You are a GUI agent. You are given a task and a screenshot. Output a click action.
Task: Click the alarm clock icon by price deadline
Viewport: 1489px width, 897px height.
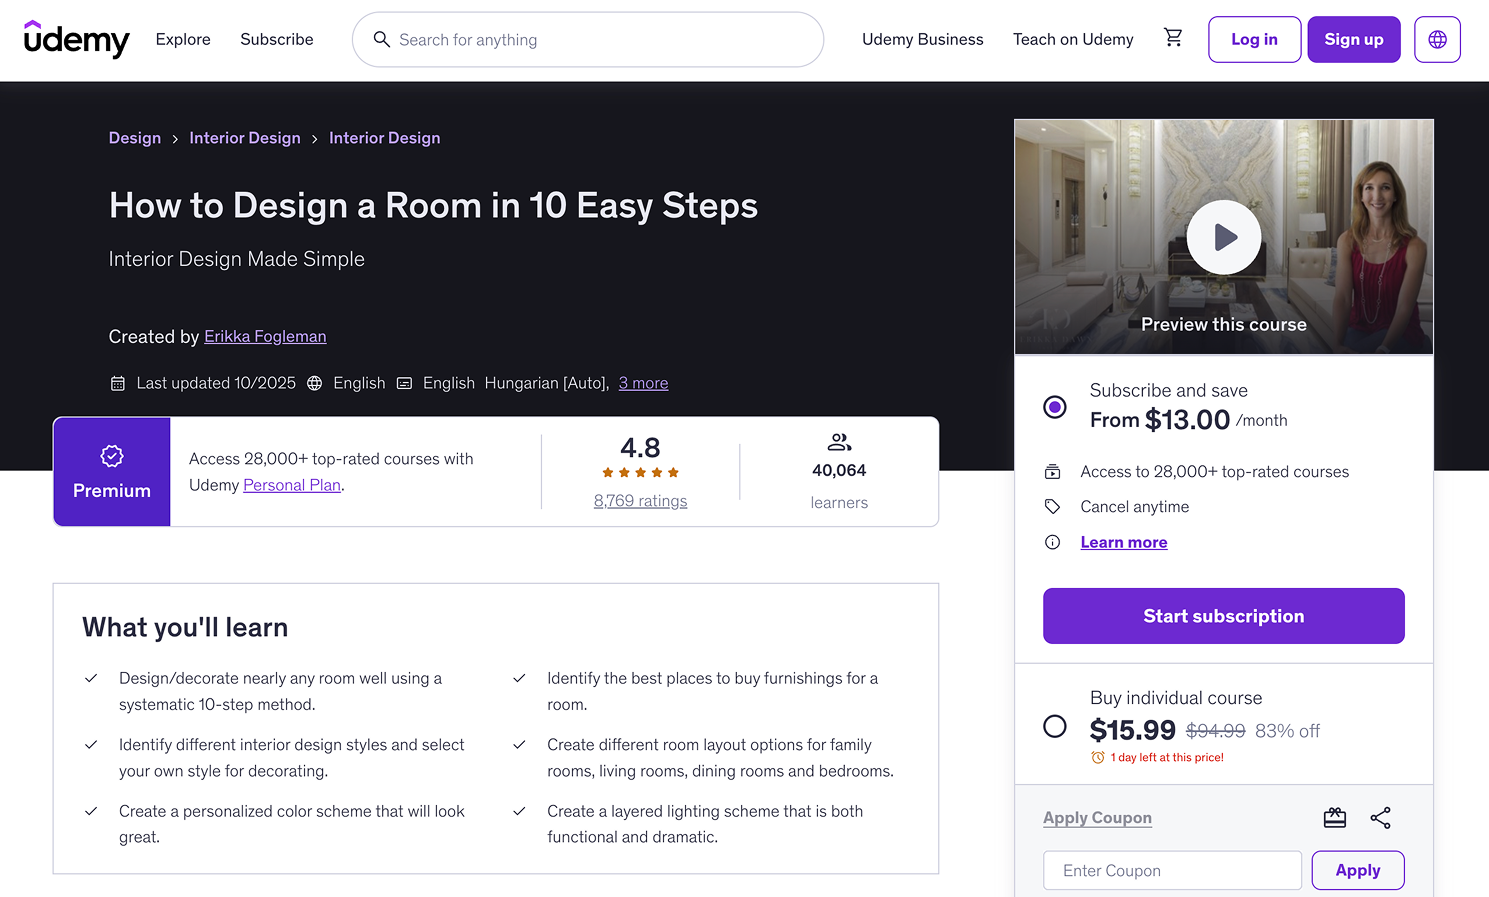tap(1097, 758)
